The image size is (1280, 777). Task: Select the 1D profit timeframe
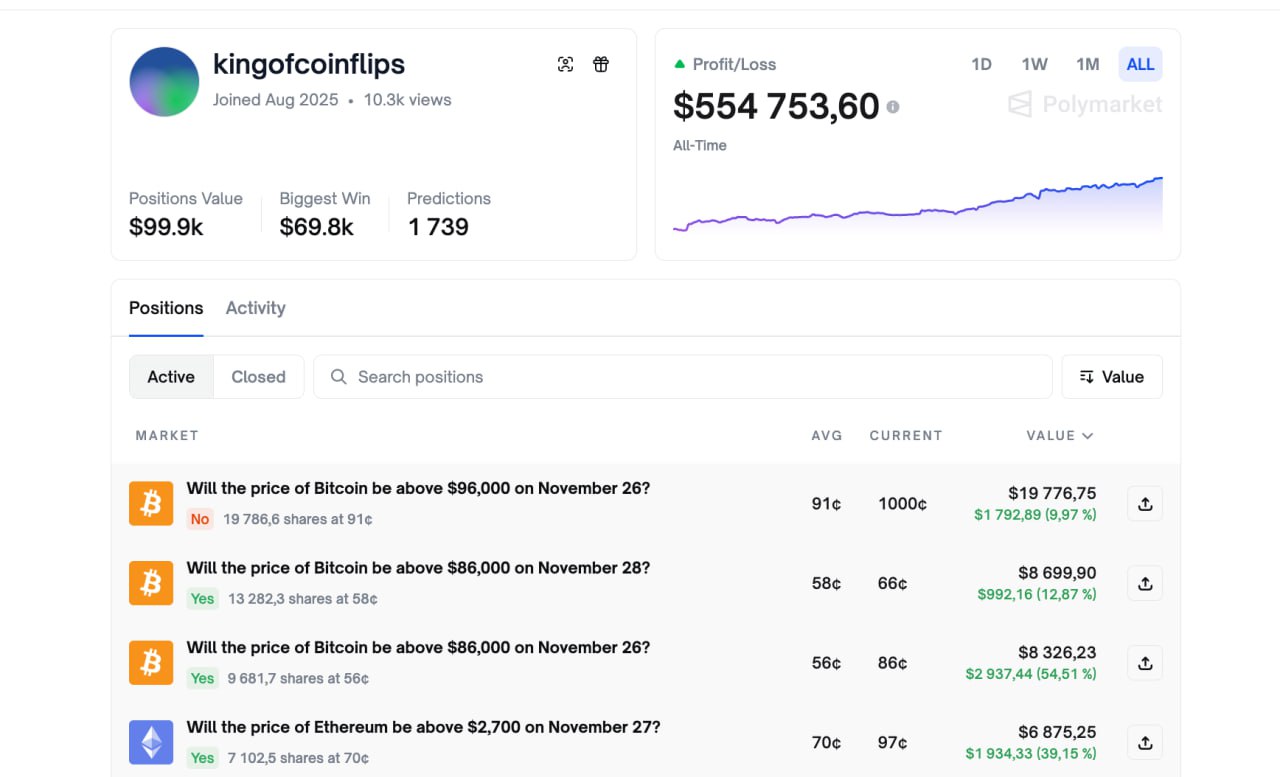point(981,64)
